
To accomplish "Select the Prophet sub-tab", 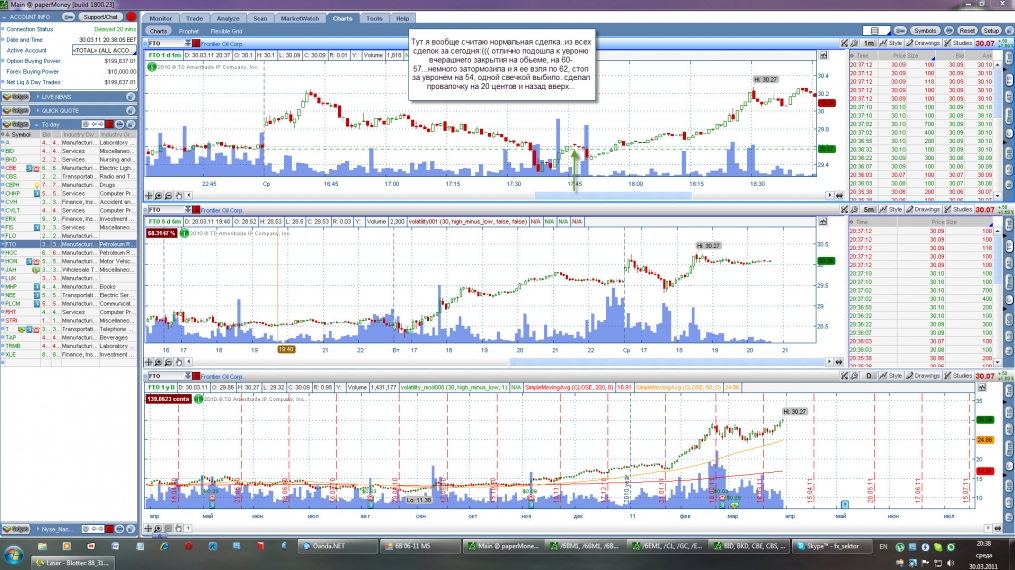I will [188, 31].
